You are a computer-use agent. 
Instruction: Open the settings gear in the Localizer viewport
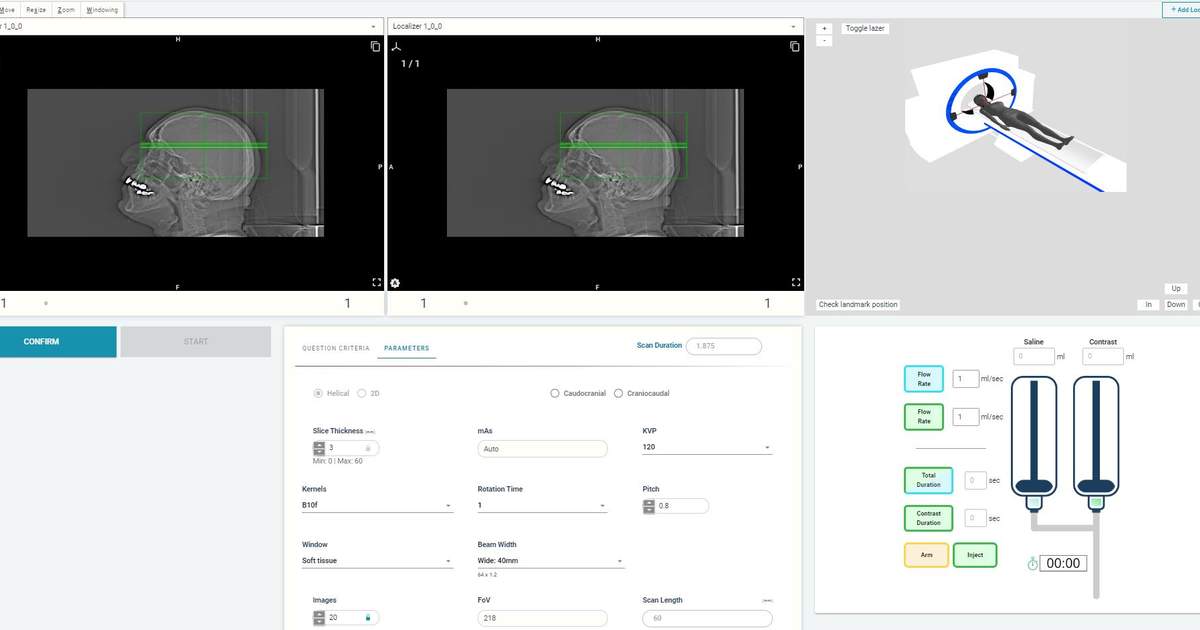tap(394, 283)
